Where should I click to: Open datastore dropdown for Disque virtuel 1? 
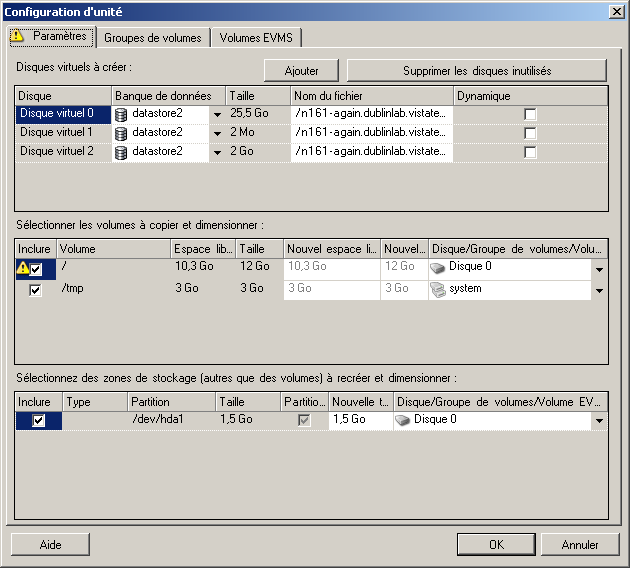(217, 134)
